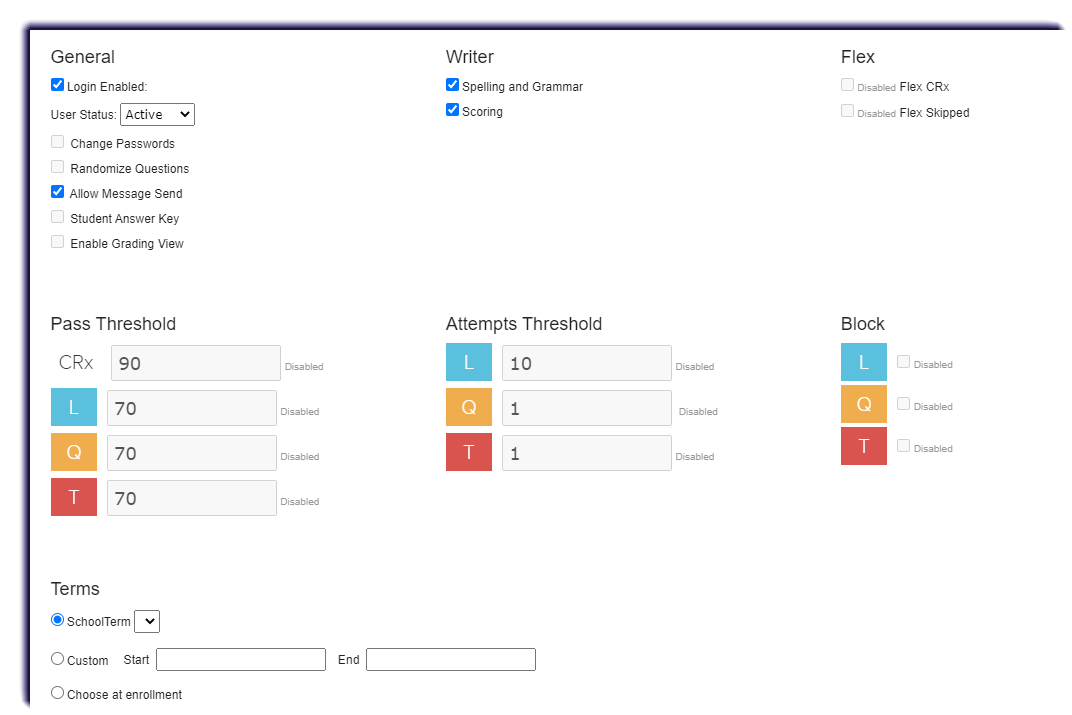Click the orange Q badge in Attempts Threshold

(468, 407)
